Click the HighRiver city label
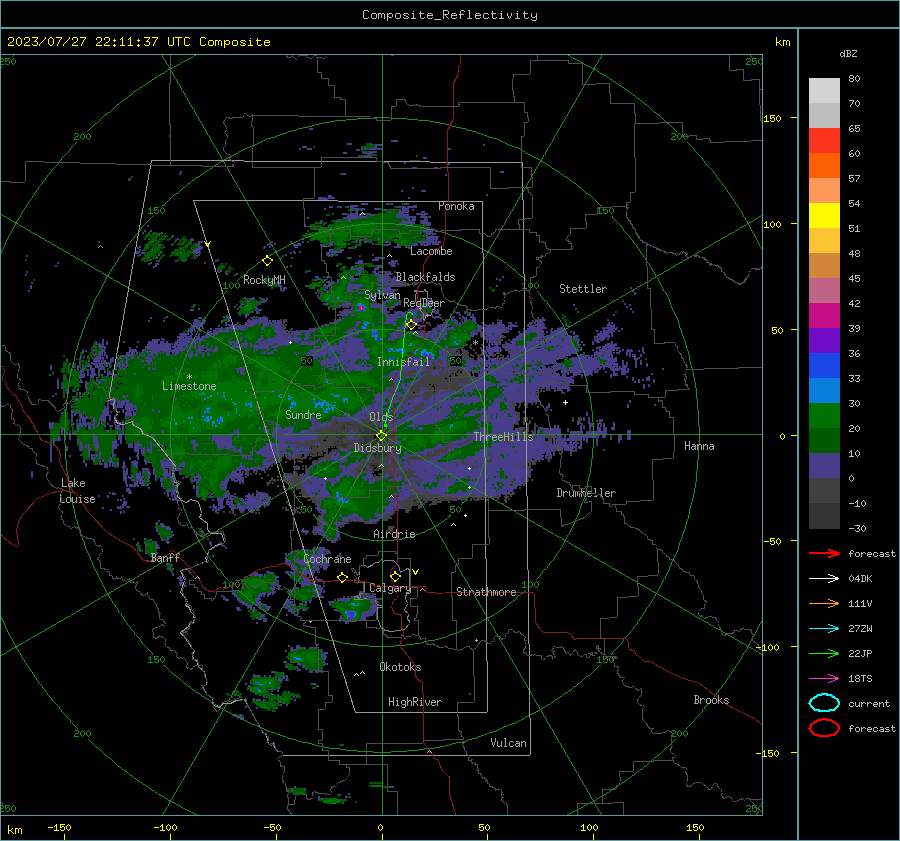Image resolution: width=900 pixels, height=841 pixels. pyautogui.click(x=414, y=702)
